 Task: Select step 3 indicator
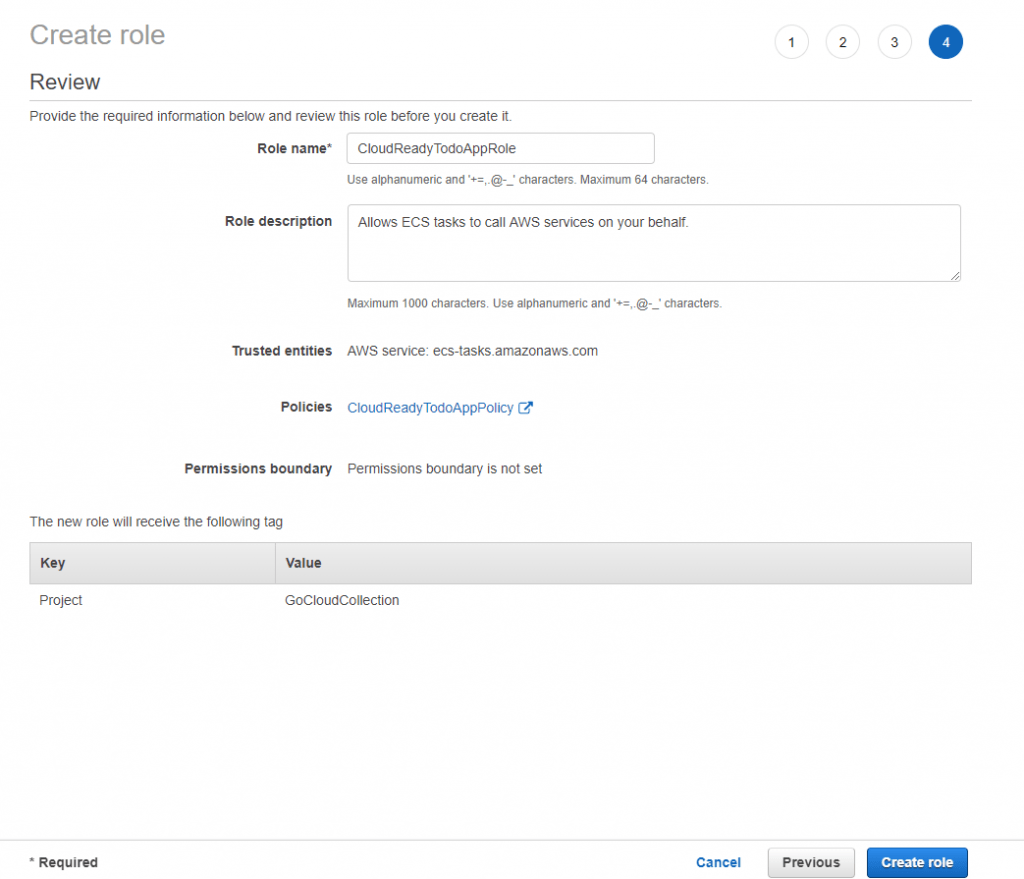(x=894, y=42)
